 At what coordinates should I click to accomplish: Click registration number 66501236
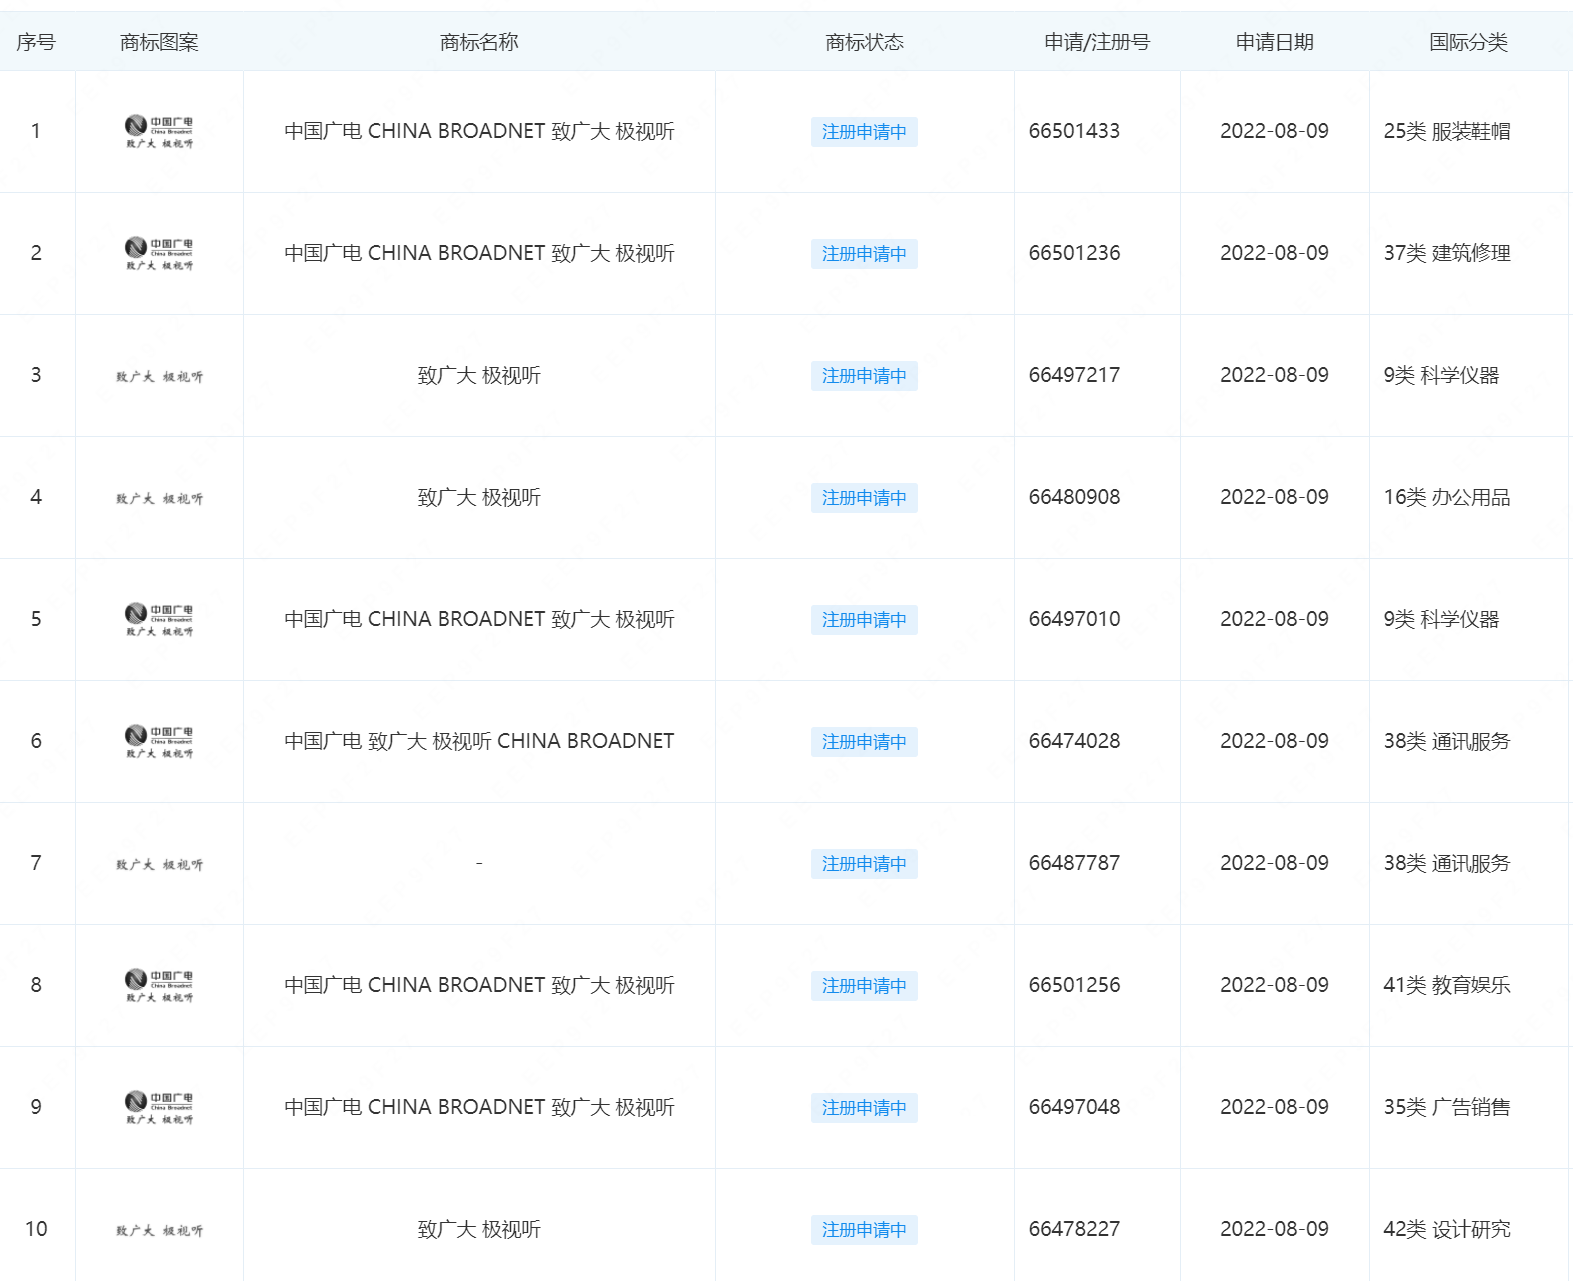[x=1074, y=253]
